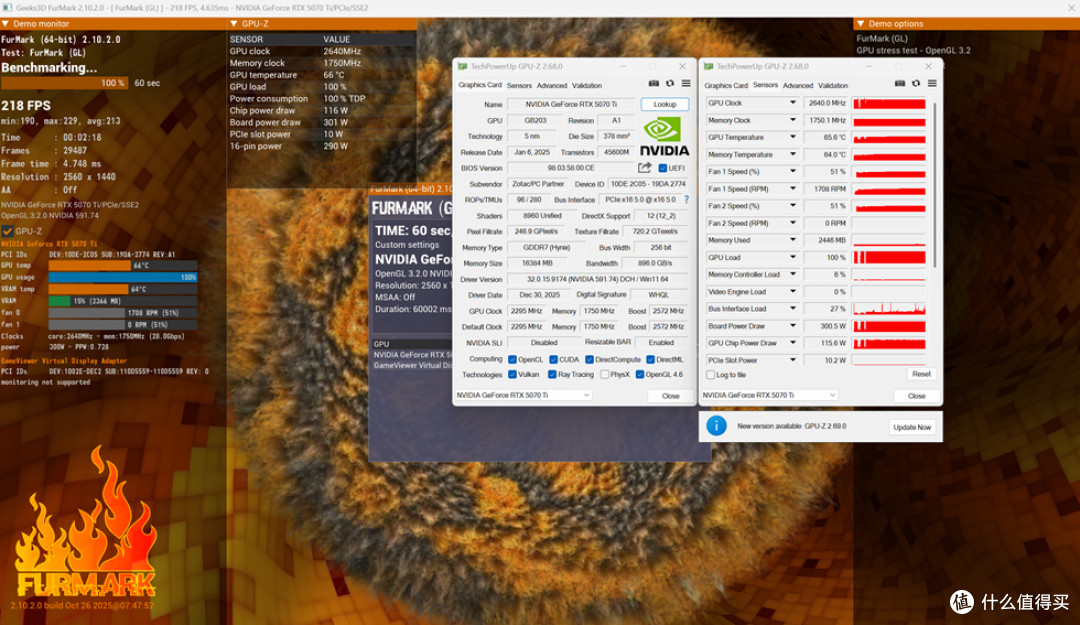Viewport: 1080px width, 625px height.
Task: Enable the Log to file checkbox
Action: [x=711, y=375]
